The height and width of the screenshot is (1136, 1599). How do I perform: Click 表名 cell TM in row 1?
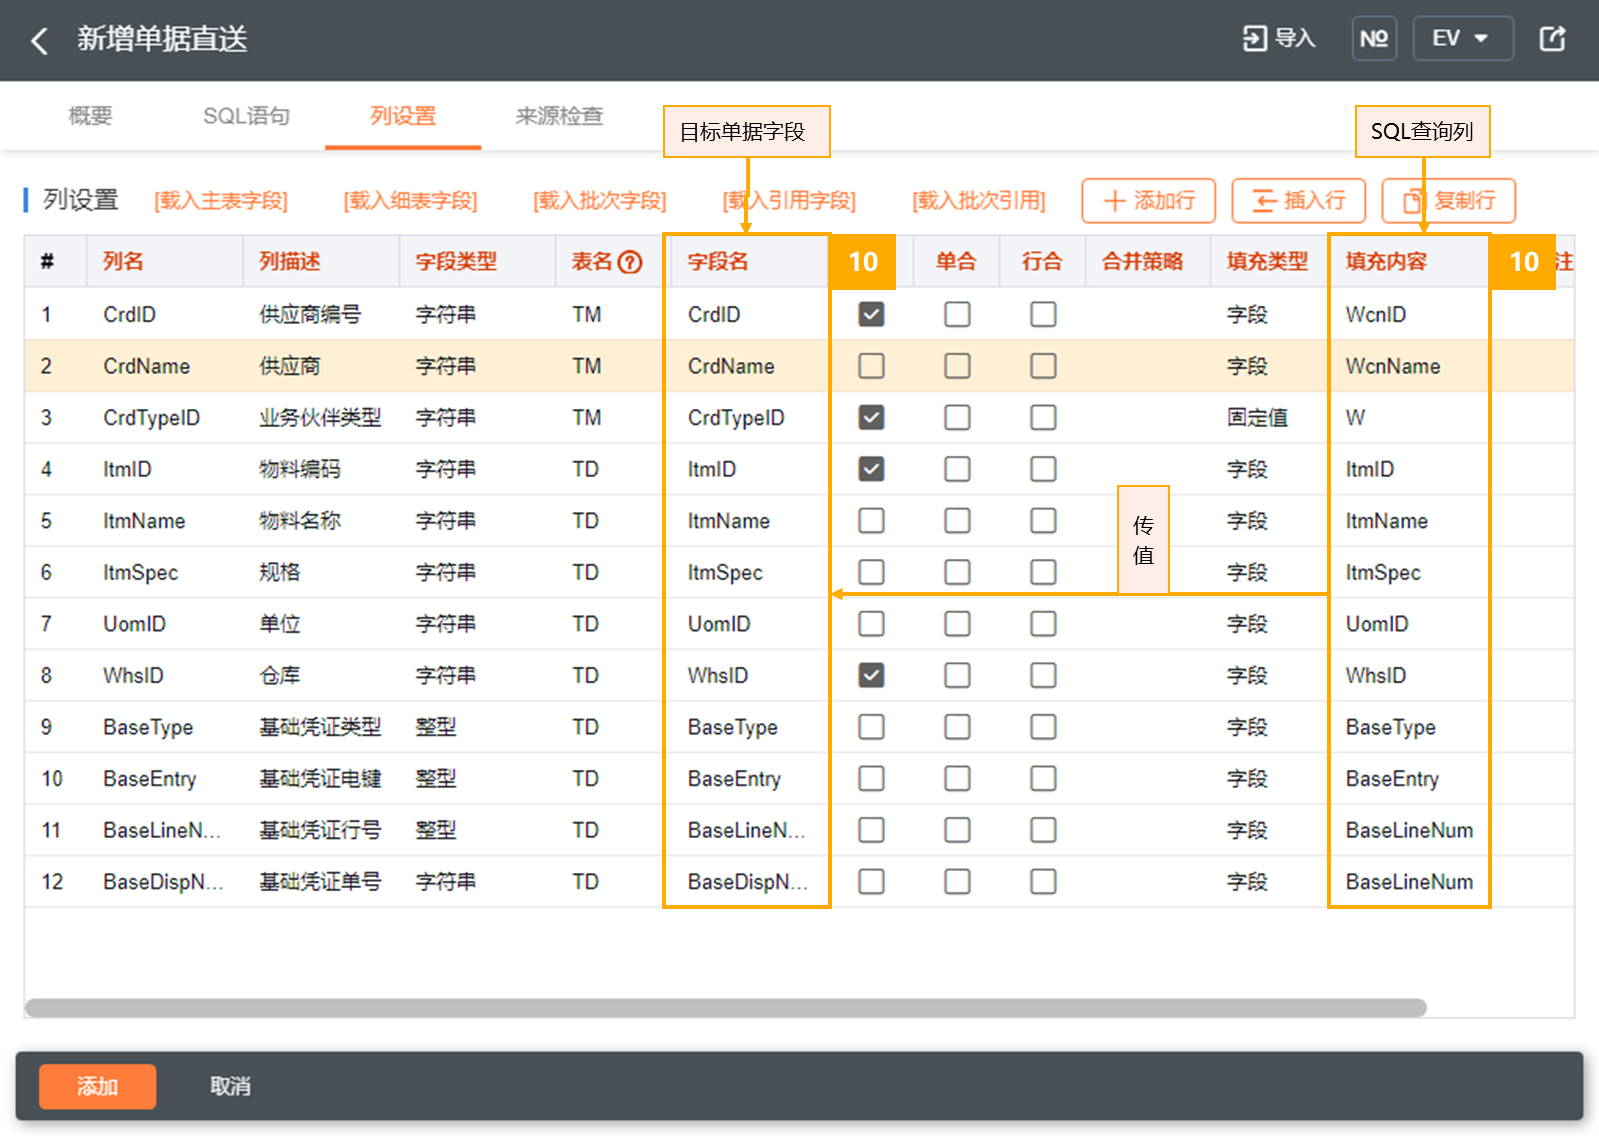[x=586, y=315]
